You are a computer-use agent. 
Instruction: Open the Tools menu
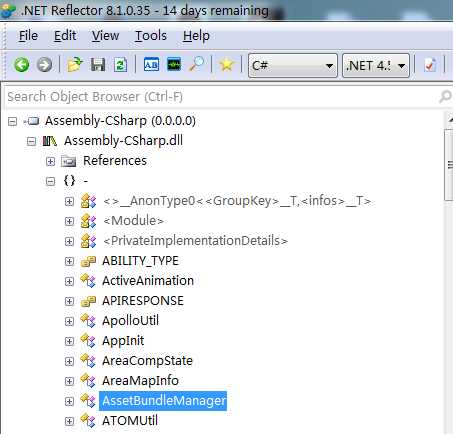coord(151,36)
